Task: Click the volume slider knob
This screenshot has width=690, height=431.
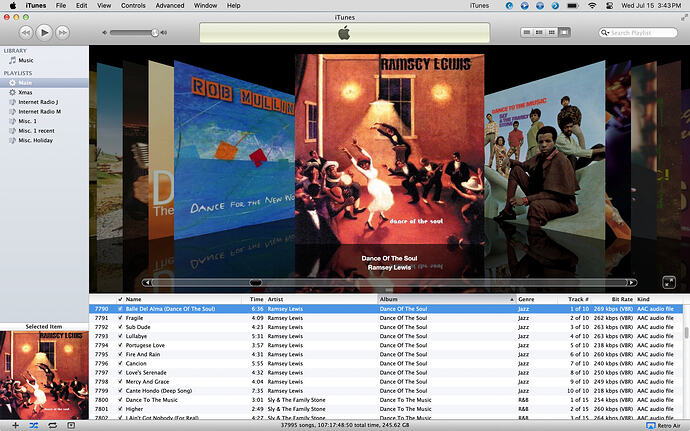Action: 155,33
